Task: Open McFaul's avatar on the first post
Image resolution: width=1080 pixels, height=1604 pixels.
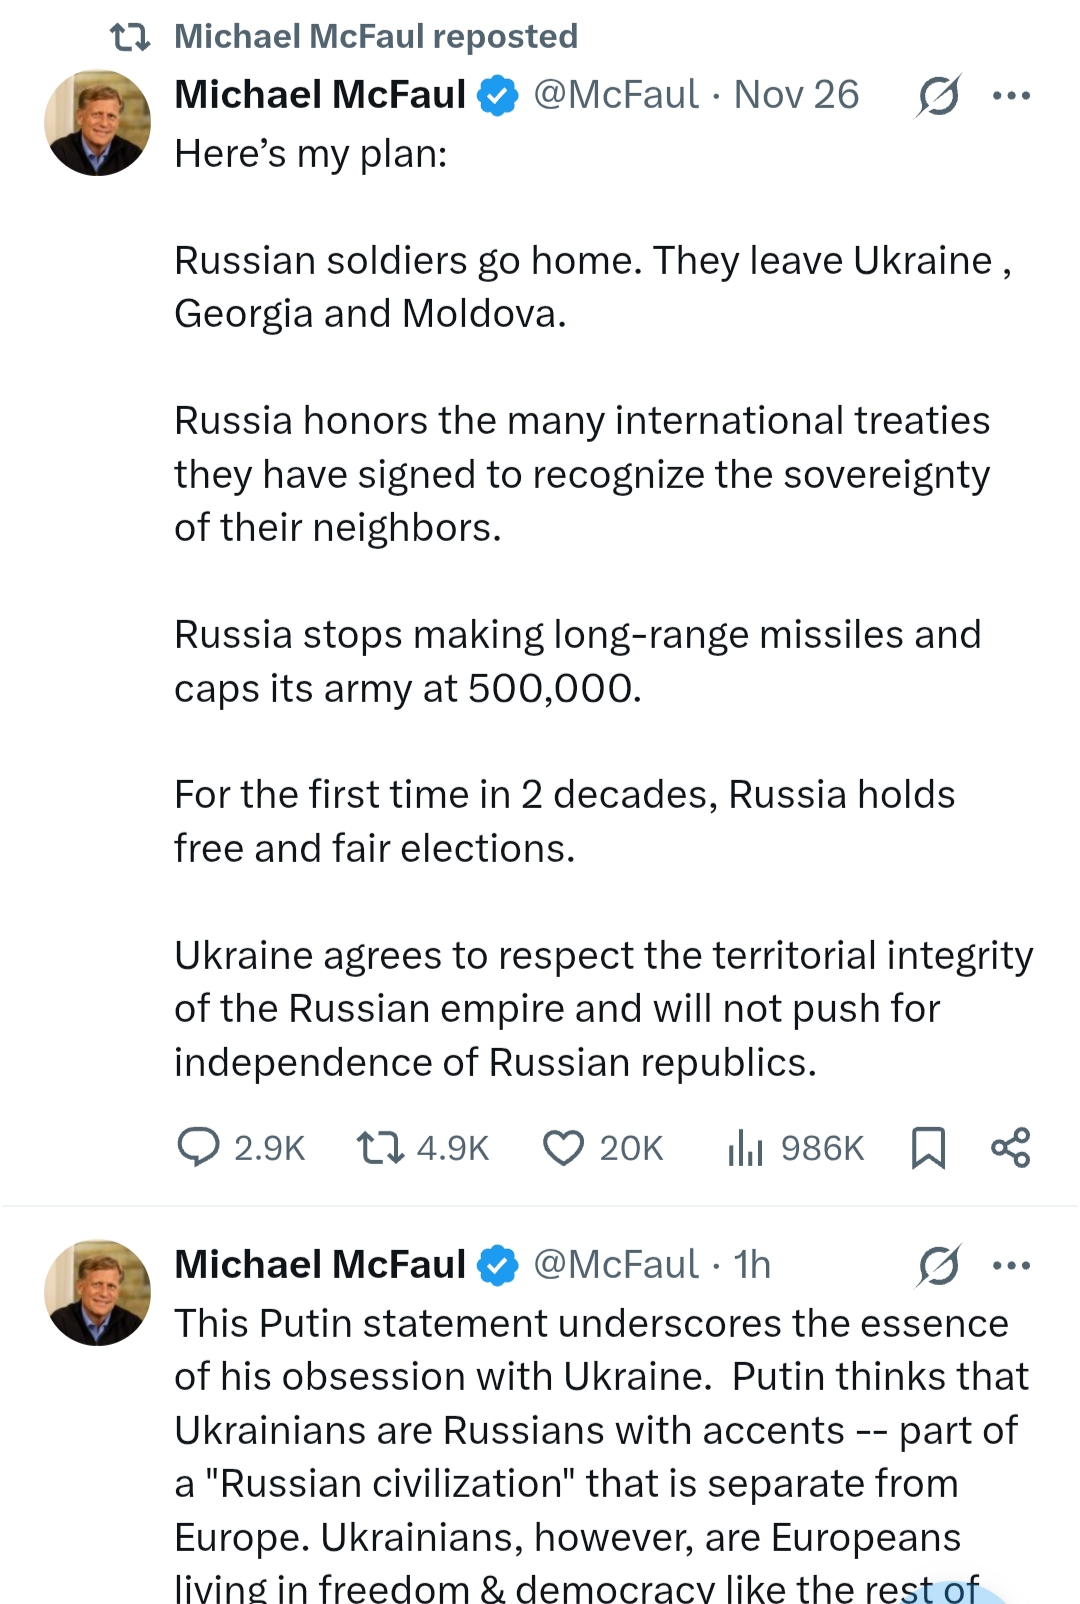Action: pyautogui.click(x=97, y=123)
